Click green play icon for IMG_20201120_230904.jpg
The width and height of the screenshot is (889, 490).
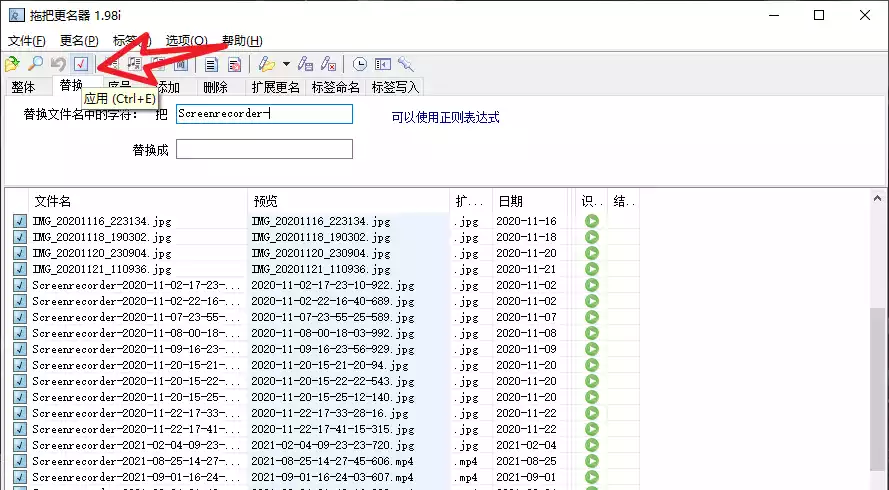coord(592,253)
